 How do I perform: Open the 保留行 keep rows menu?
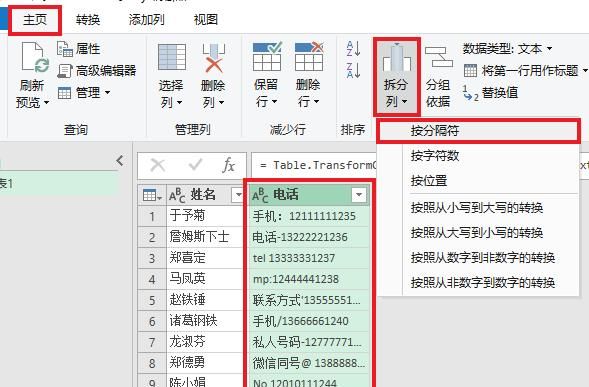(266, 76)
